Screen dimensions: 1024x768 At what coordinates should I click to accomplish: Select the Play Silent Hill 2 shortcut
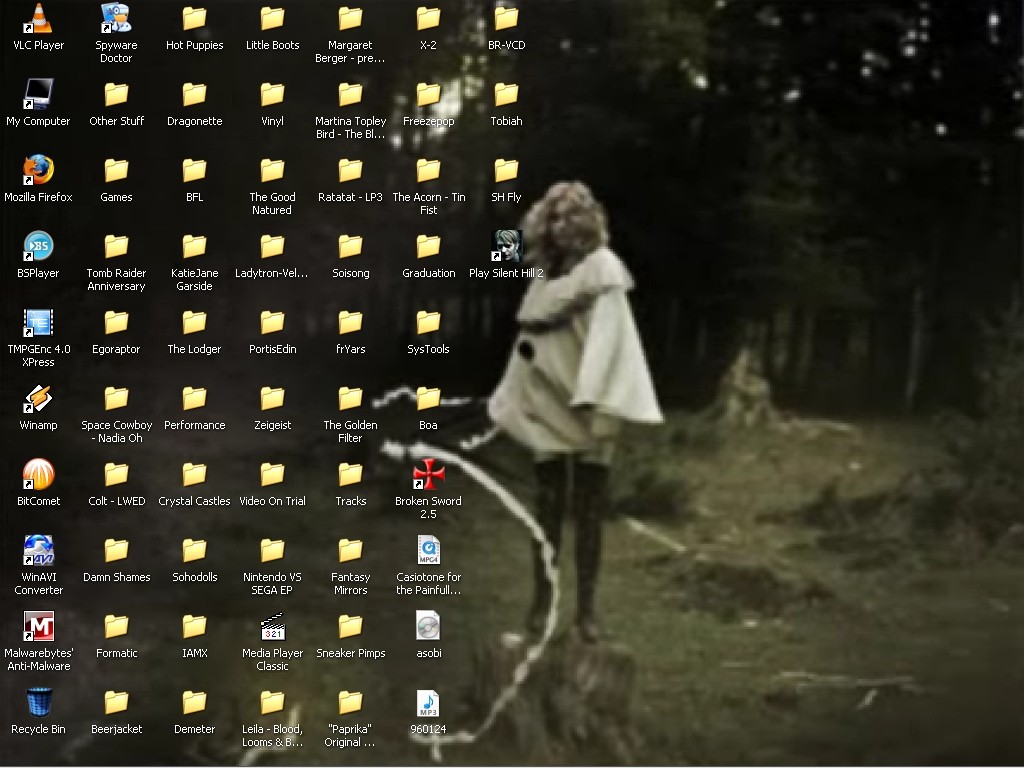pos(506,247)
